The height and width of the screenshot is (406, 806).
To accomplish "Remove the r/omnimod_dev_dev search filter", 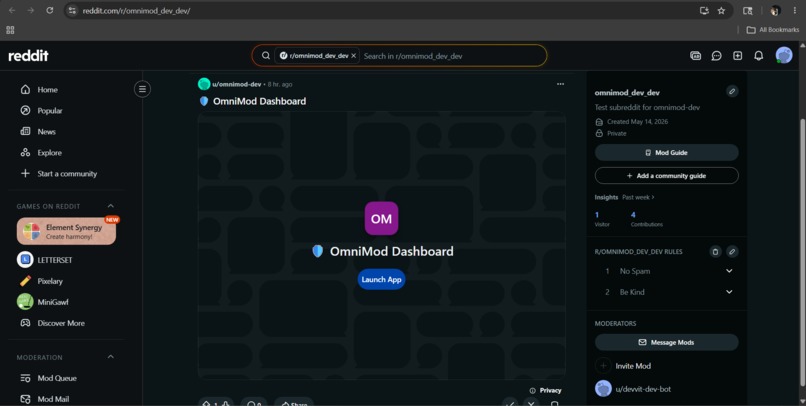I will point(354,56).
